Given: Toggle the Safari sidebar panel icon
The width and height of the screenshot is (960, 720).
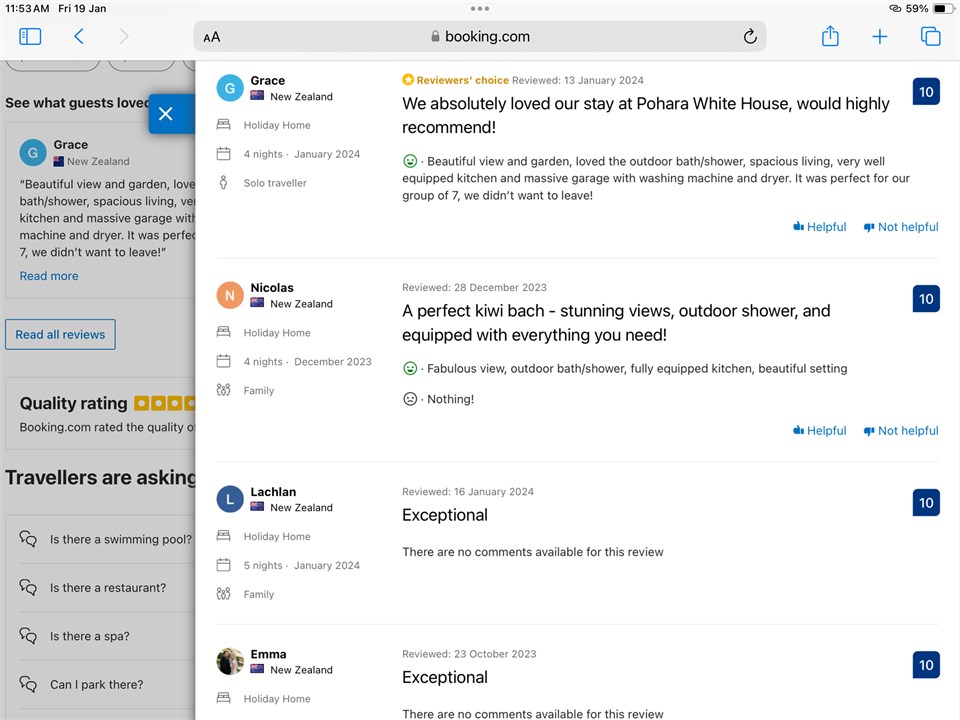Looking at the screenshot, I should (x=30, y=36).
